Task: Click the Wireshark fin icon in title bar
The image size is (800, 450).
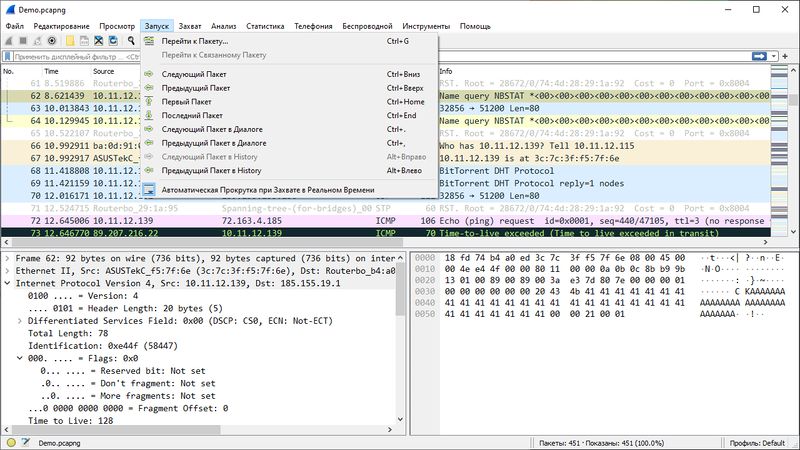Action: (10, 9)
